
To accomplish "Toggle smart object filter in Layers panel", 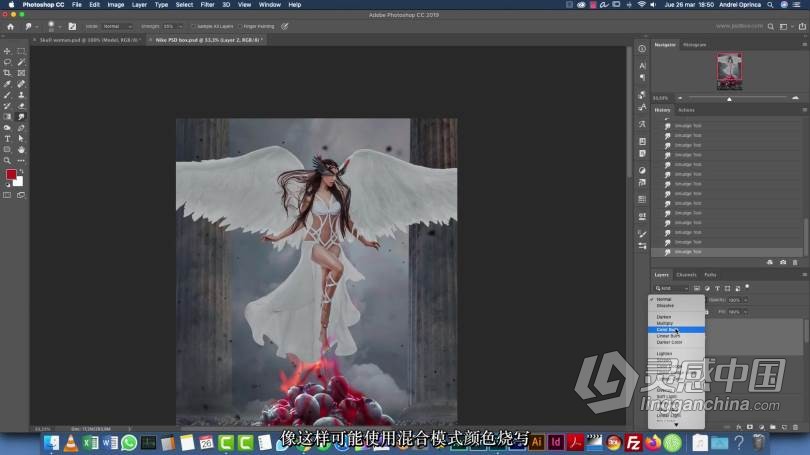I will 738,288.
